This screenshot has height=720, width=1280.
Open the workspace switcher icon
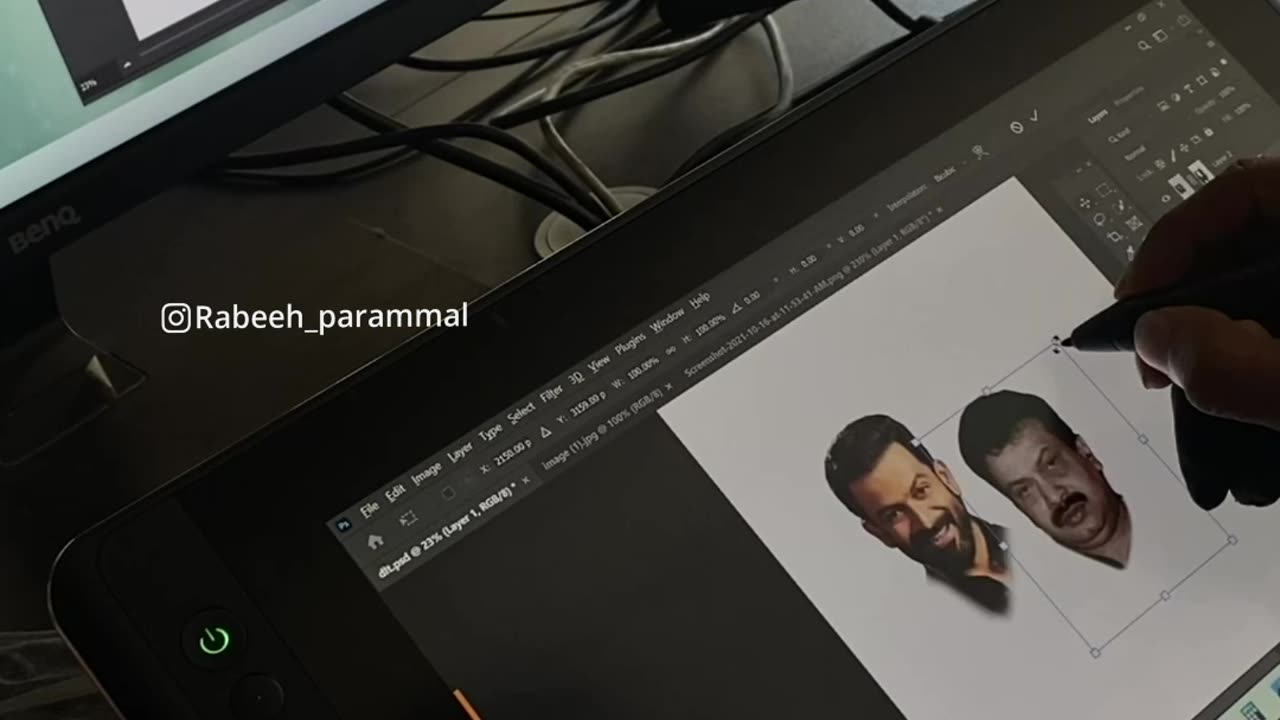tap(1161, 36)
